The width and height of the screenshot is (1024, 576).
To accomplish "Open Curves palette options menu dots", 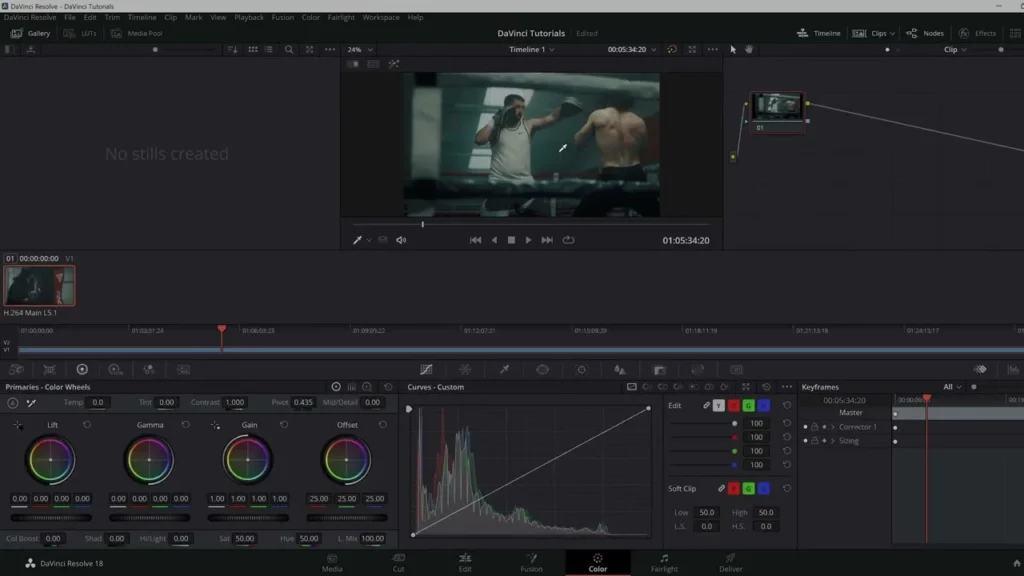I will click(x=786, y=387).
